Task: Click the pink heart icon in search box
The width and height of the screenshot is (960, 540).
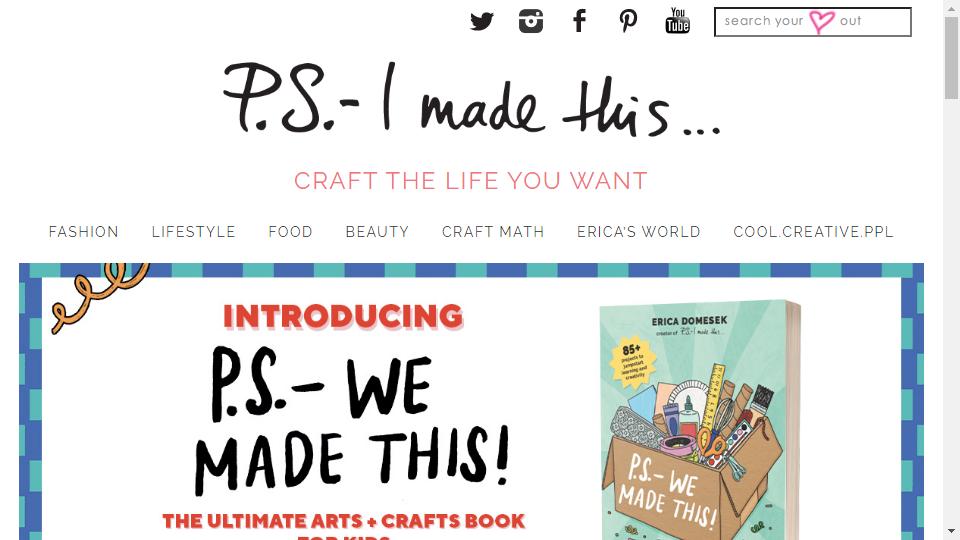Action: [x=822, y=22]
